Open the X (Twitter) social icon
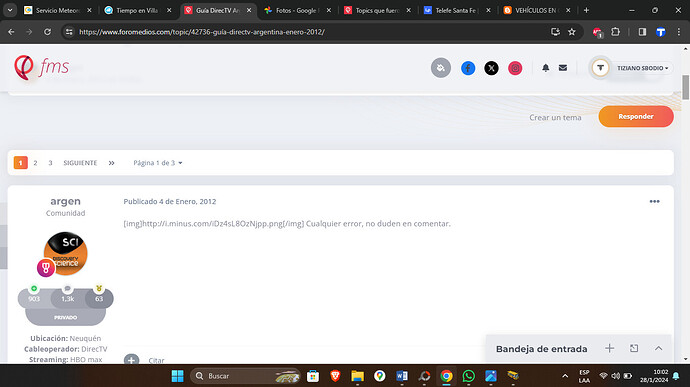 491,68
